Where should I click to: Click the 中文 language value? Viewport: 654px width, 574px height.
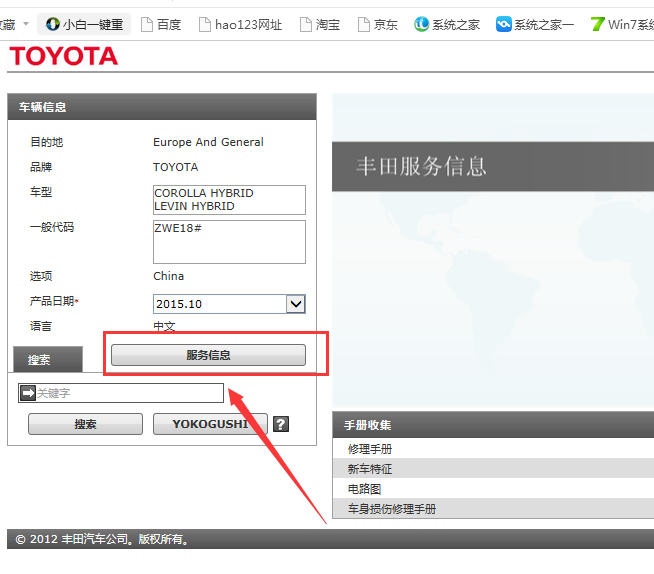[164, 326]
